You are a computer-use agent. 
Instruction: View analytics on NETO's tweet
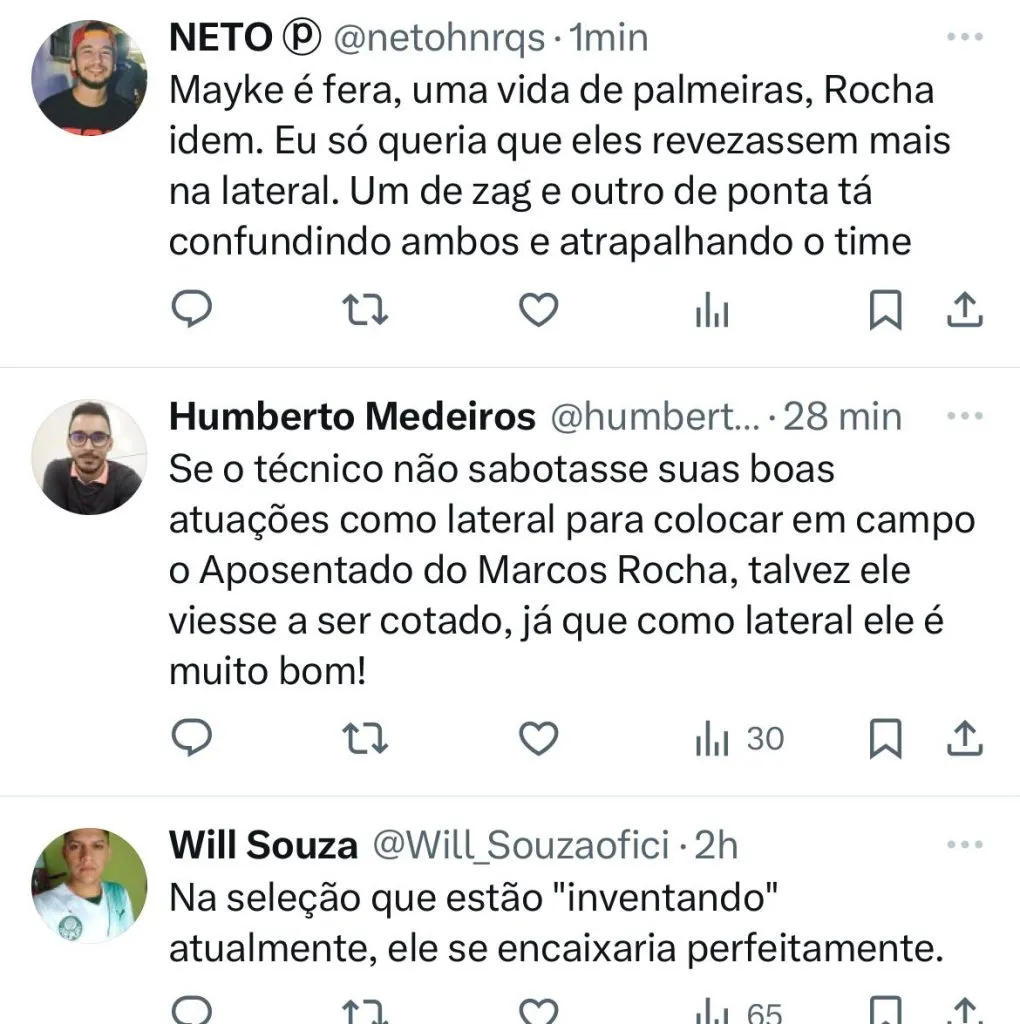pyautogui.click(x=712, y=313)
